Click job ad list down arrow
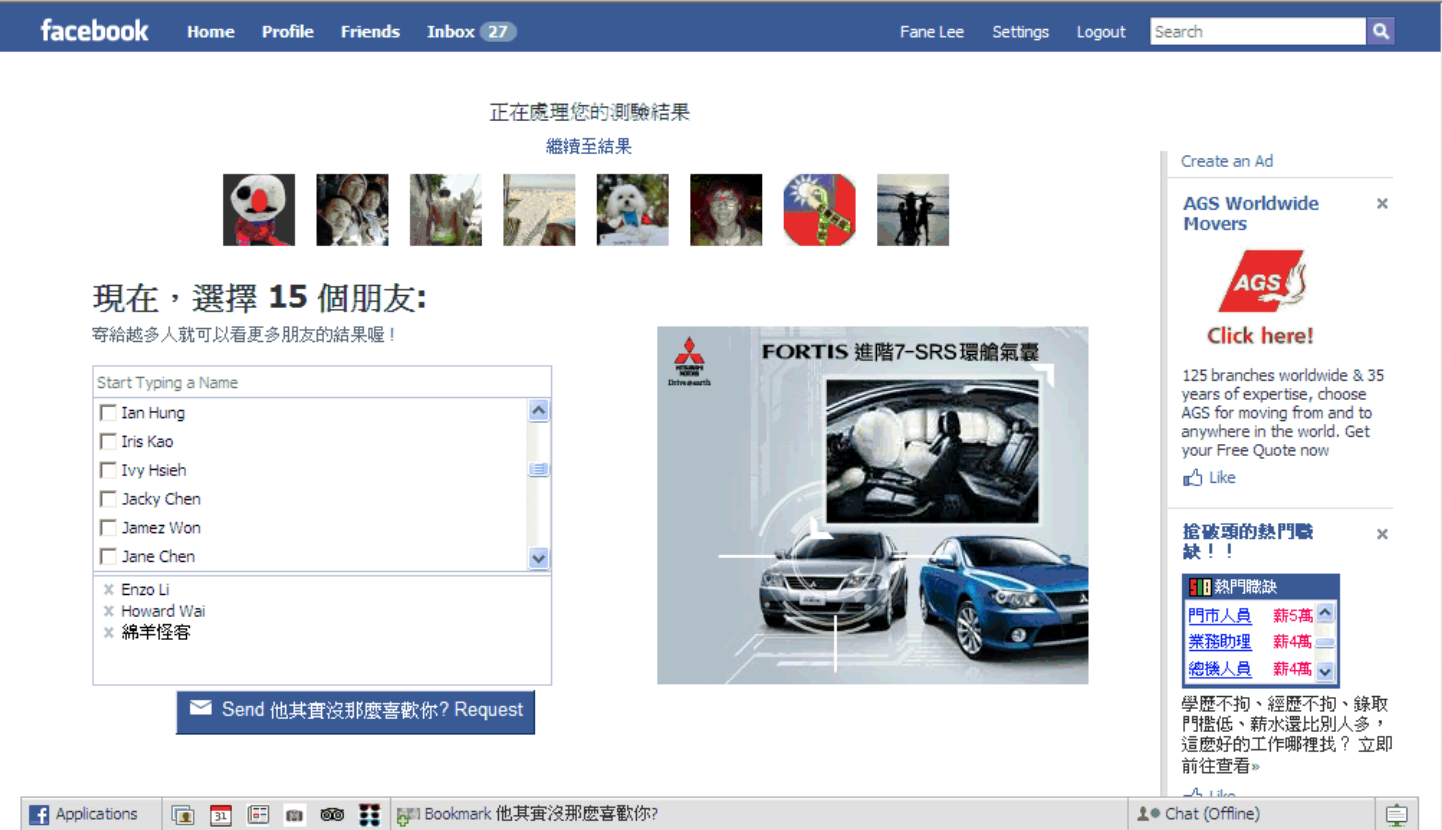1442x830 pixels. tap(1325, 671)
